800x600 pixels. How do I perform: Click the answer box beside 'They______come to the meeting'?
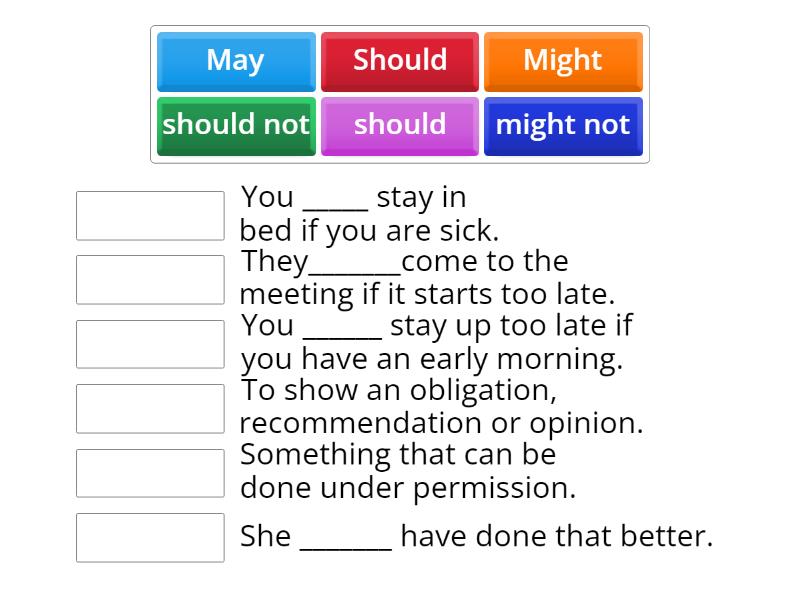coord(150,280)
